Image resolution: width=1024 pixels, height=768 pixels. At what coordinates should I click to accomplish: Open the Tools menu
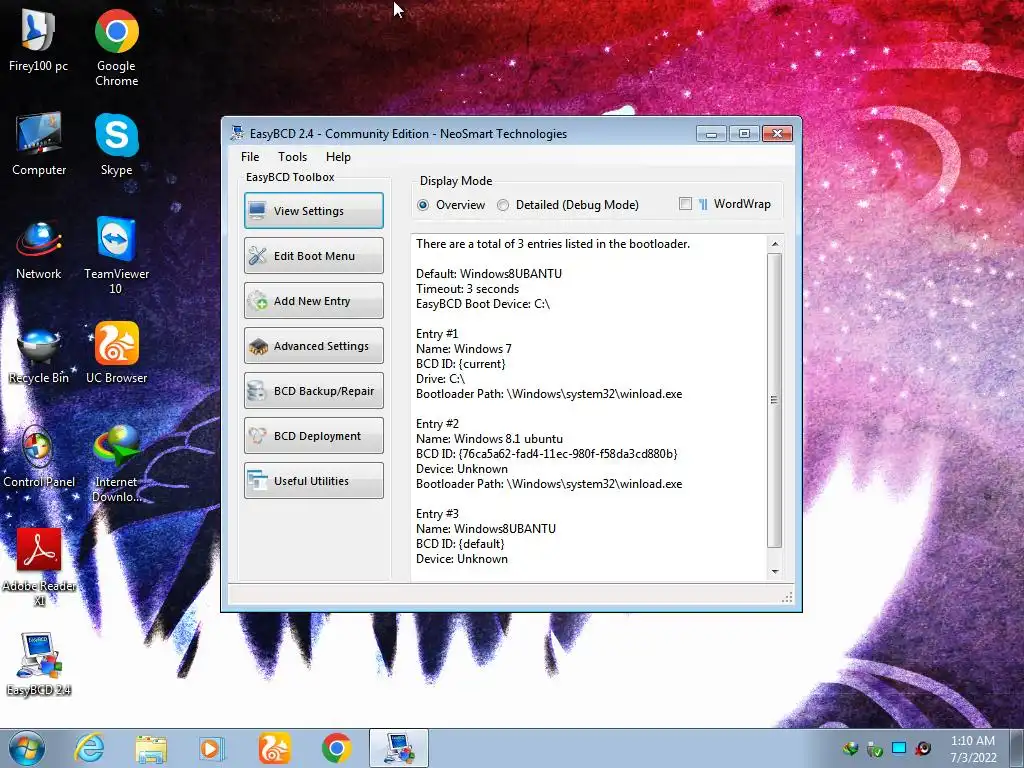(292, 157)
